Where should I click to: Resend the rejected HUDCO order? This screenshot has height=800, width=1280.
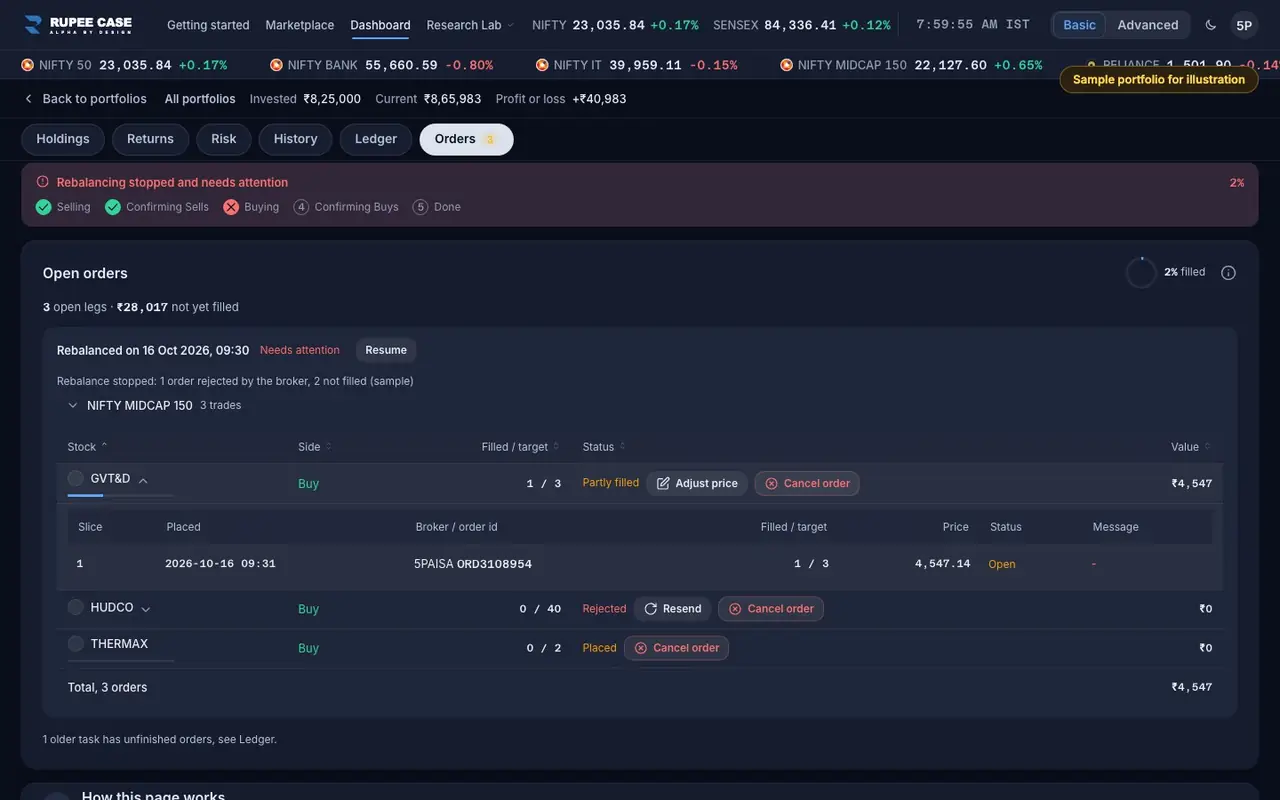[673, 609]
